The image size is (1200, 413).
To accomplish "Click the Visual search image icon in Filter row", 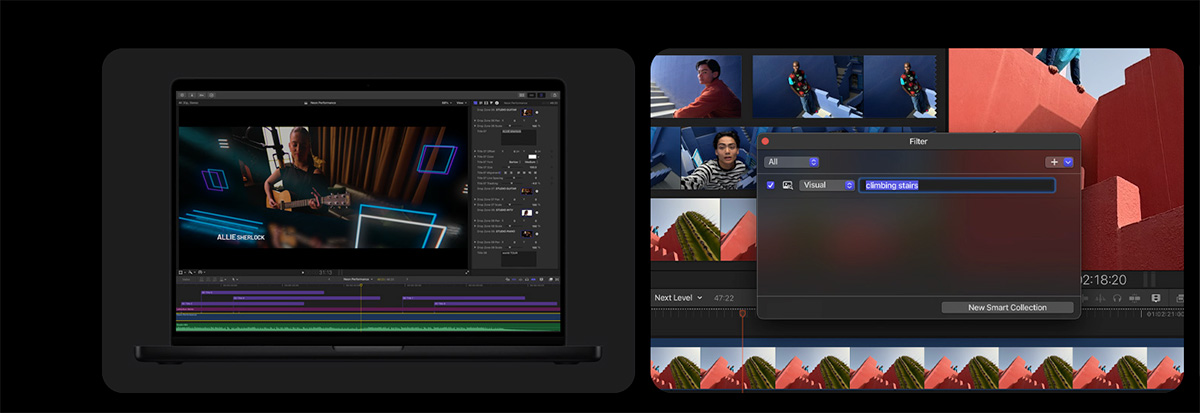I will tap(788, 185).
